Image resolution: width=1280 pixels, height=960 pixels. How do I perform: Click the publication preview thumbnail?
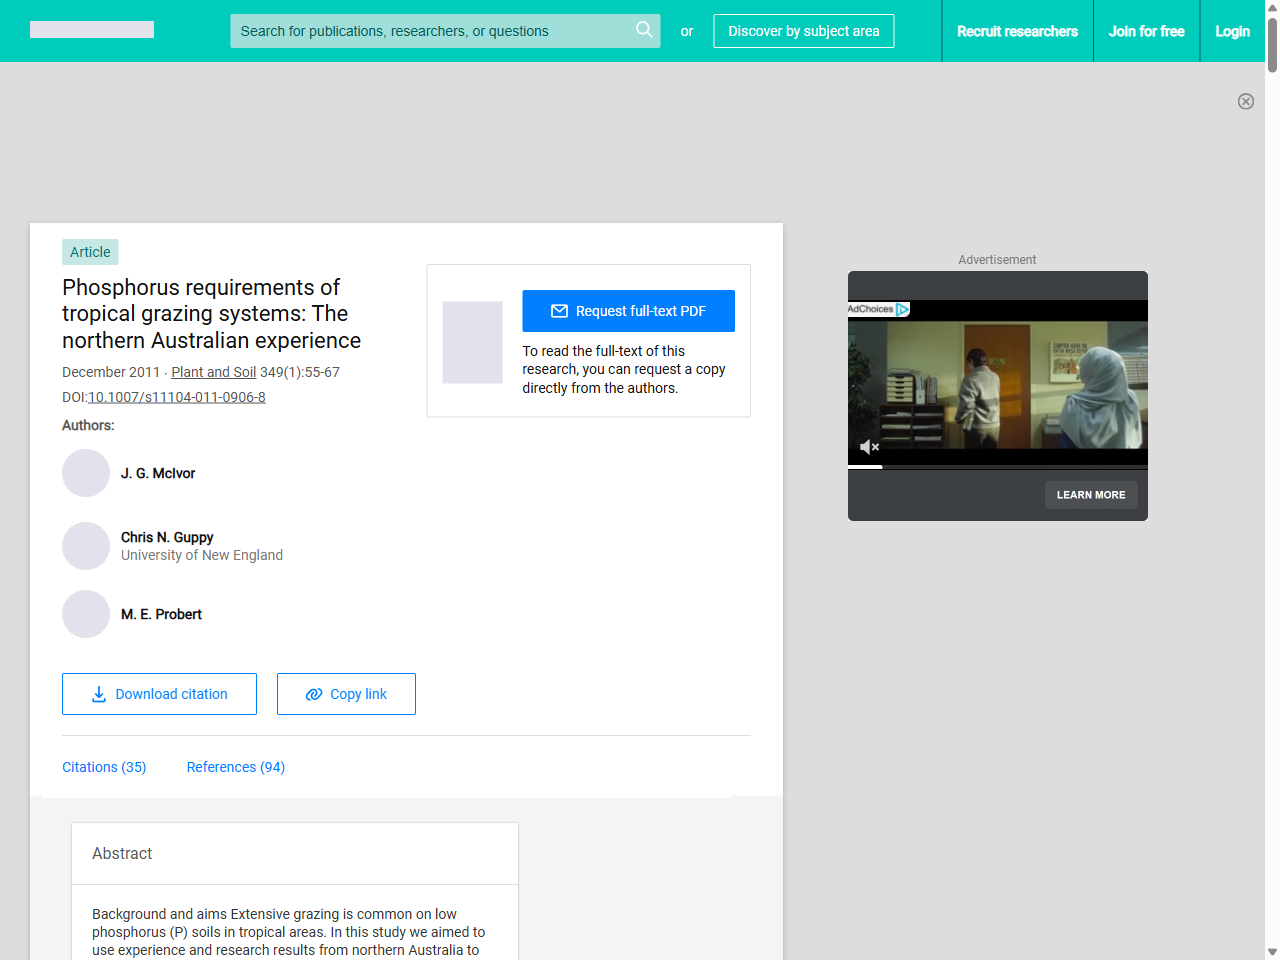(x=472, y=342)
